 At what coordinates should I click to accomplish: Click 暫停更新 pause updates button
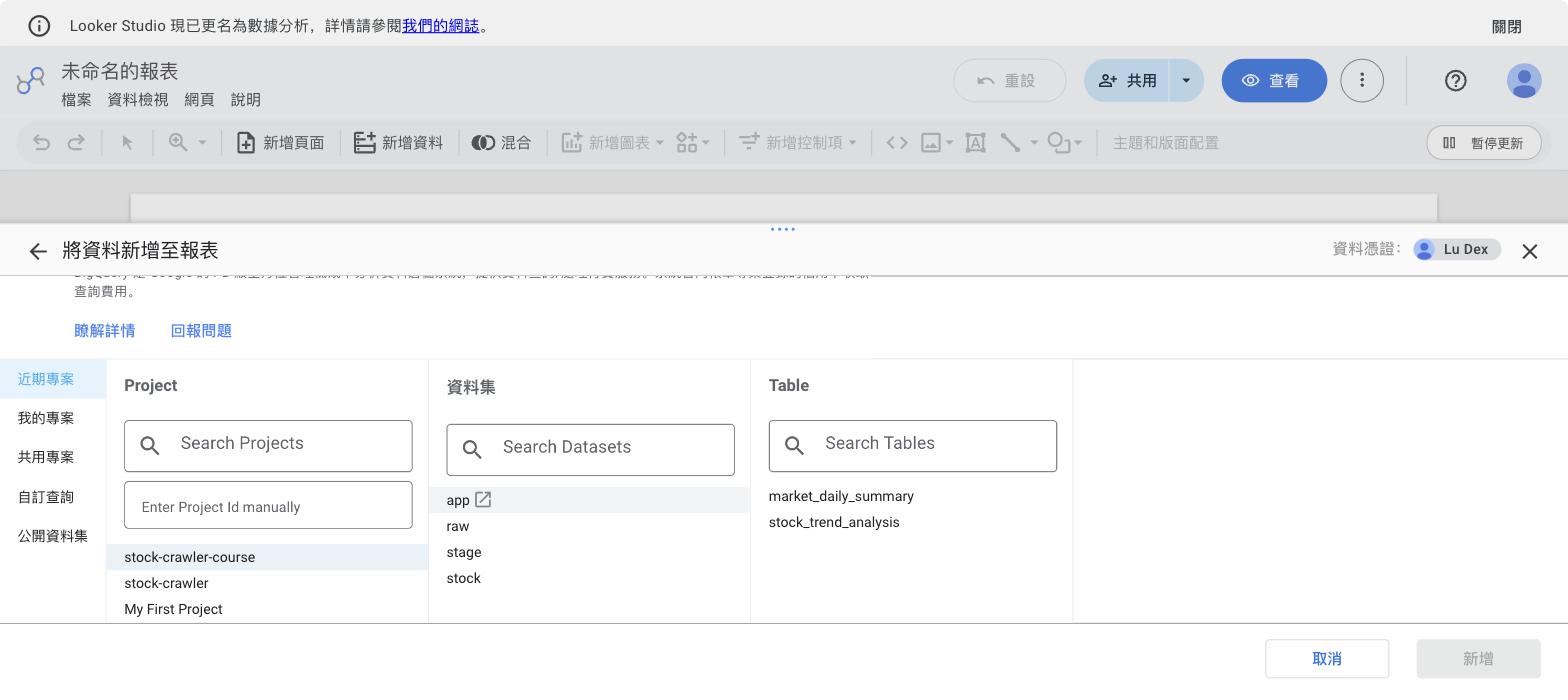[1484, 143]
